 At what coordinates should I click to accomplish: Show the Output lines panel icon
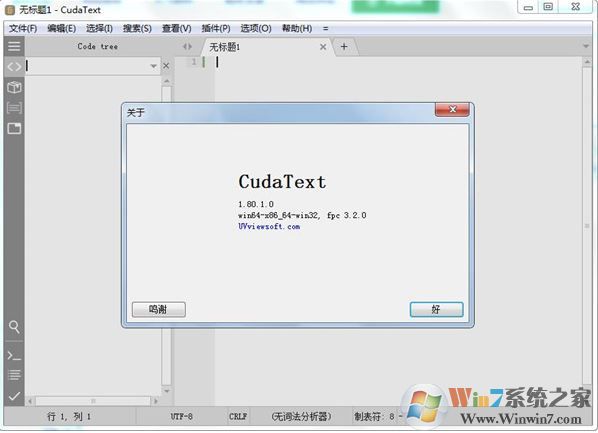tap(14, 375)
